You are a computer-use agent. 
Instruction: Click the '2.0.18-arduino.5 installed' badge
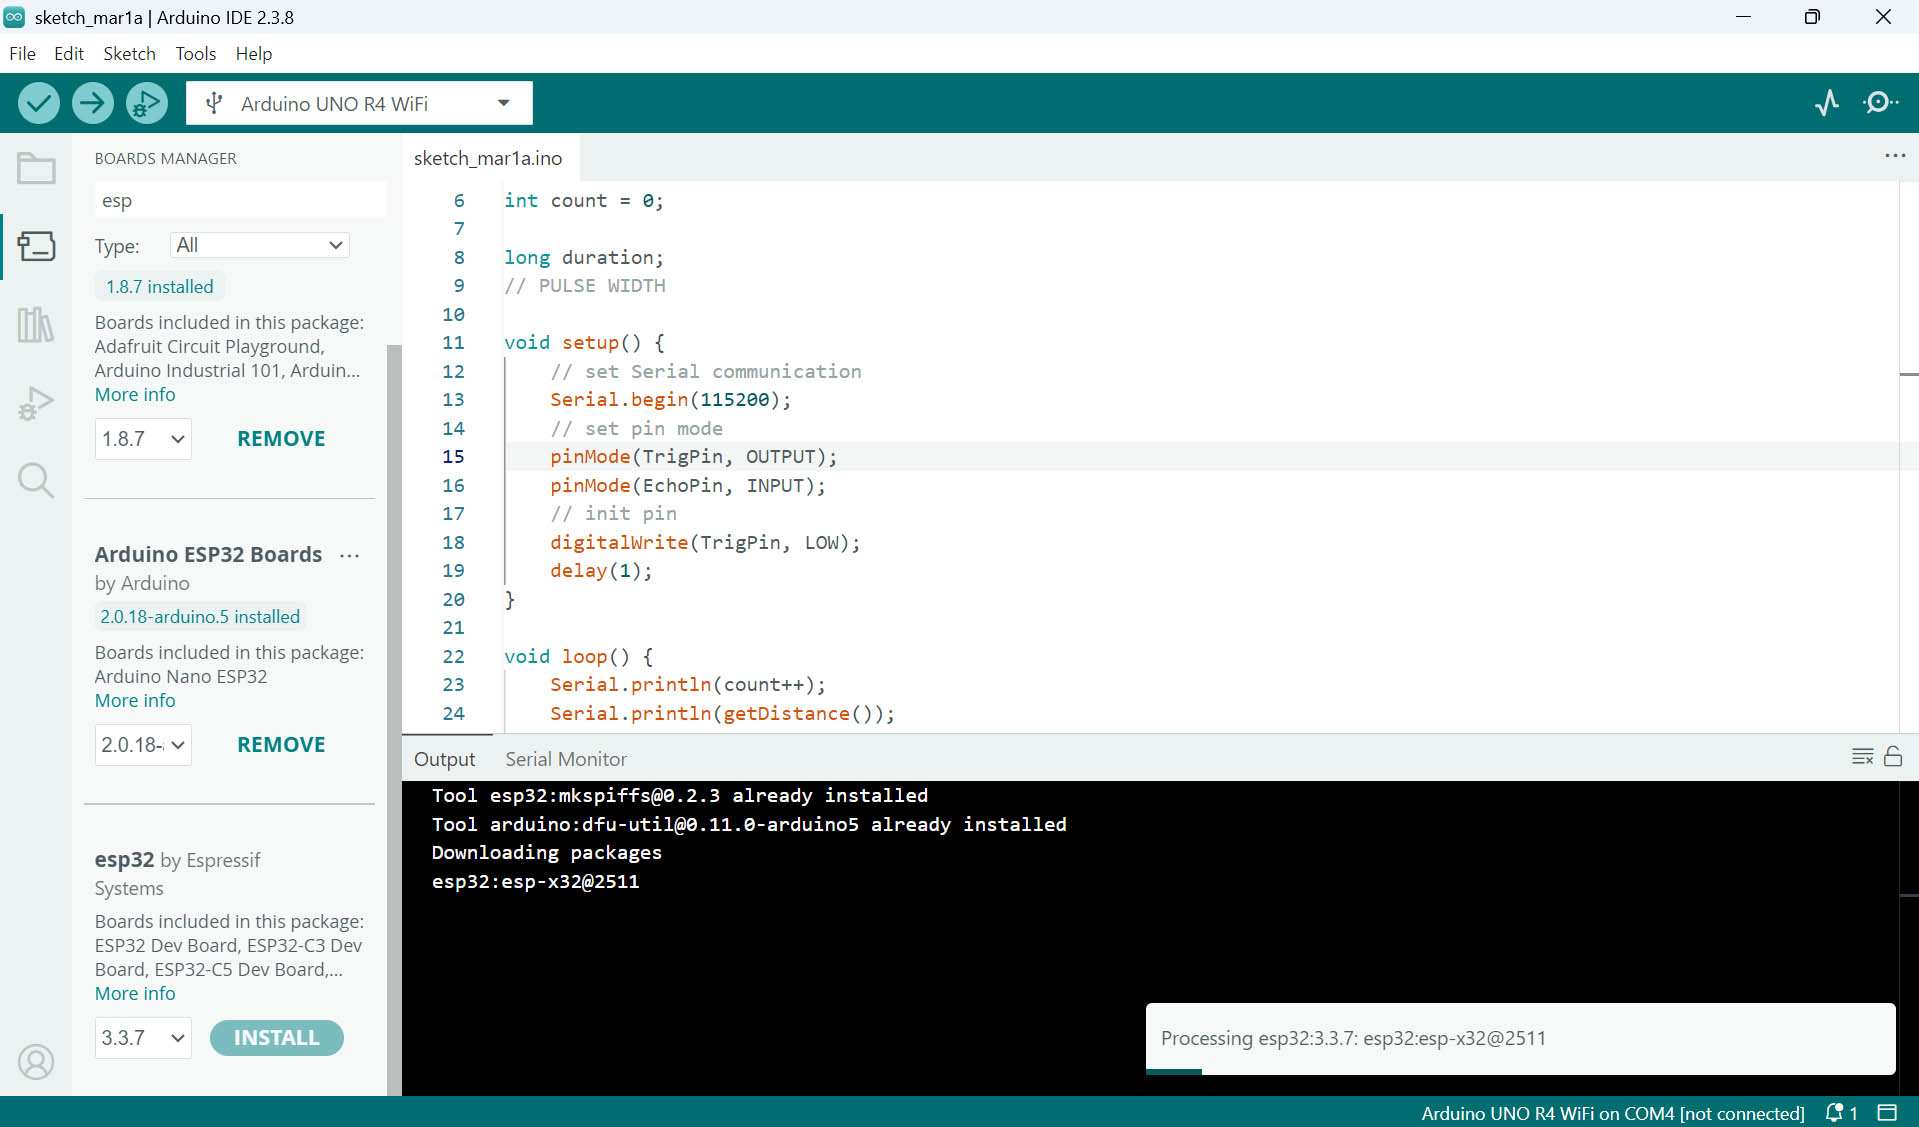point(200,617)
